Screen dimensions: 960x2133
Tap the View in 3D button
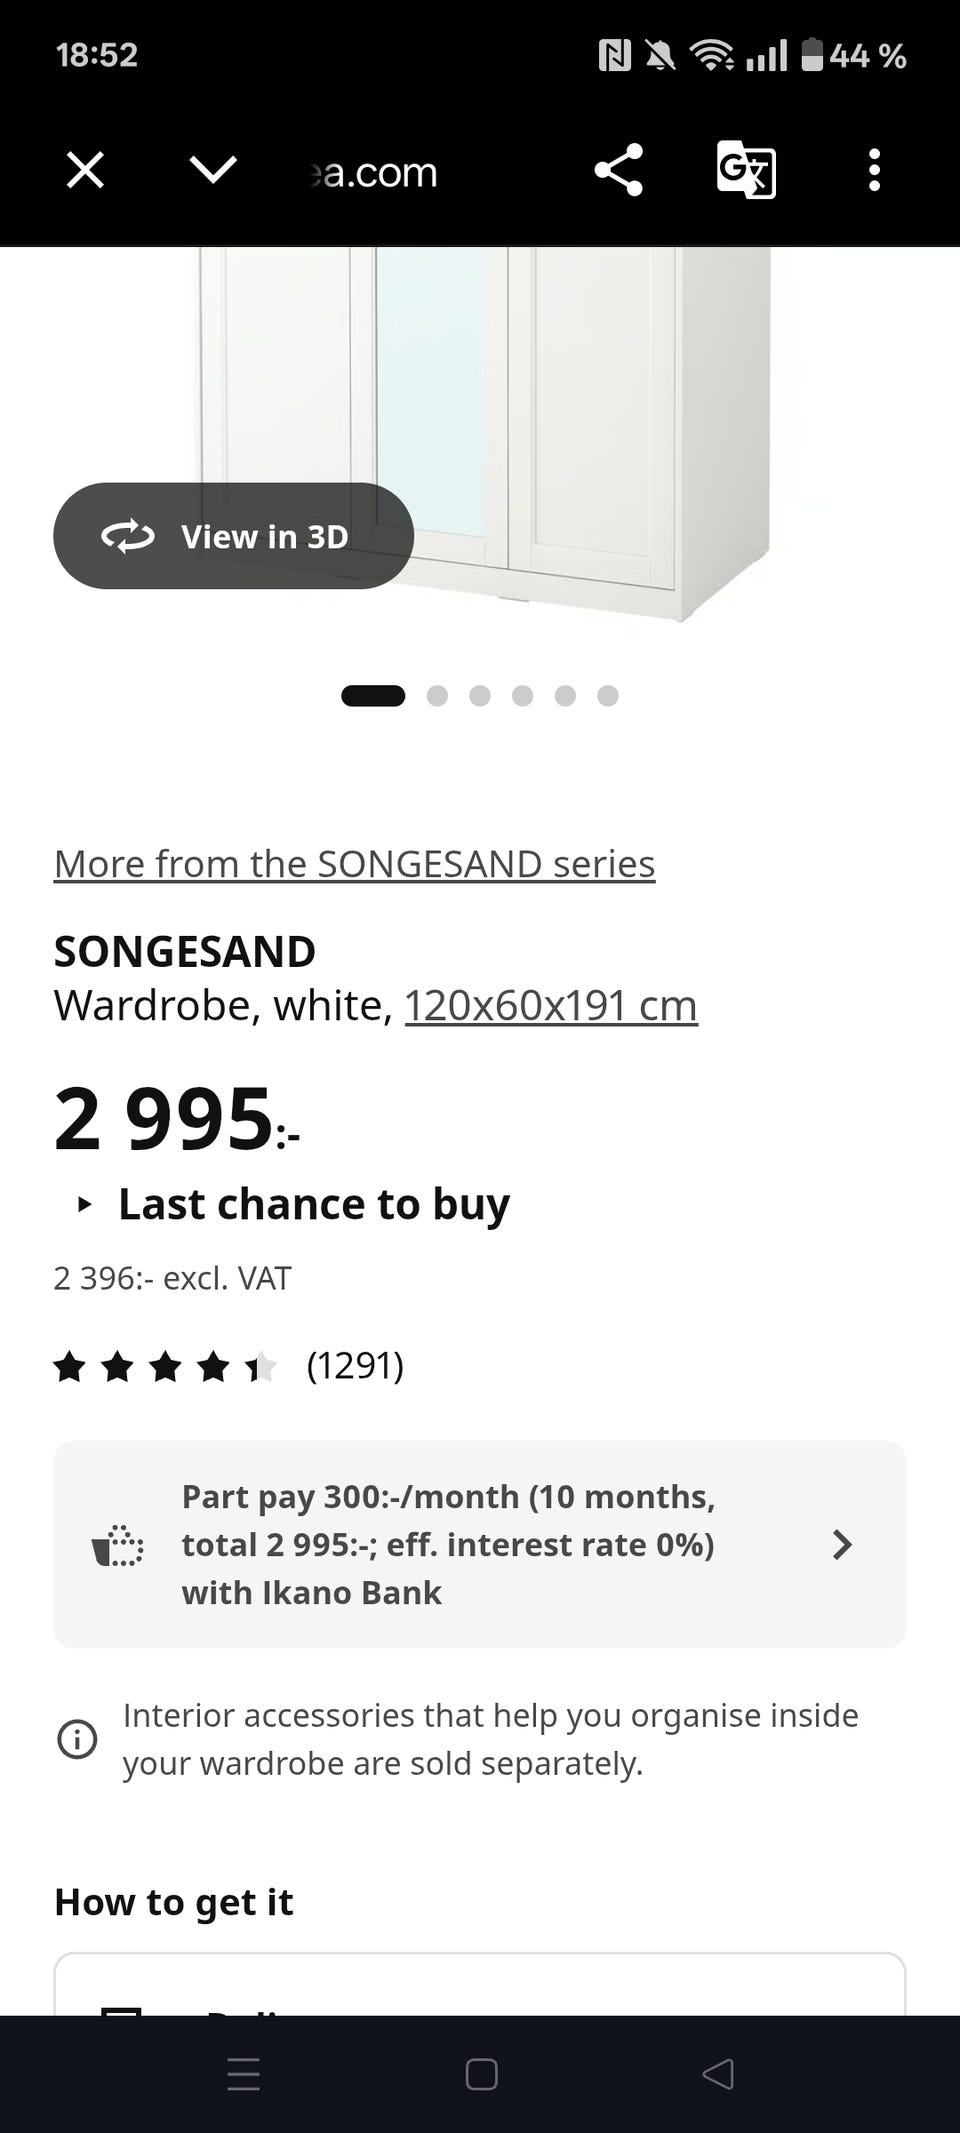click(x=233, y=536)
